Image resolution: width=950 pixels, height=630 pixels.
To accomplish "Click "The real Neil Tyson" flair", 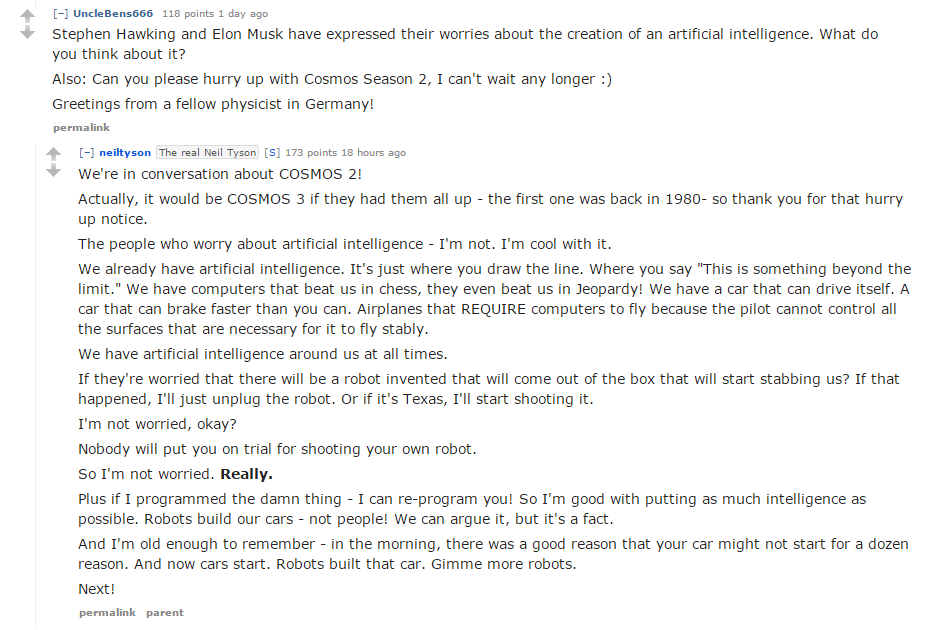I will click(x=207, y=153).
